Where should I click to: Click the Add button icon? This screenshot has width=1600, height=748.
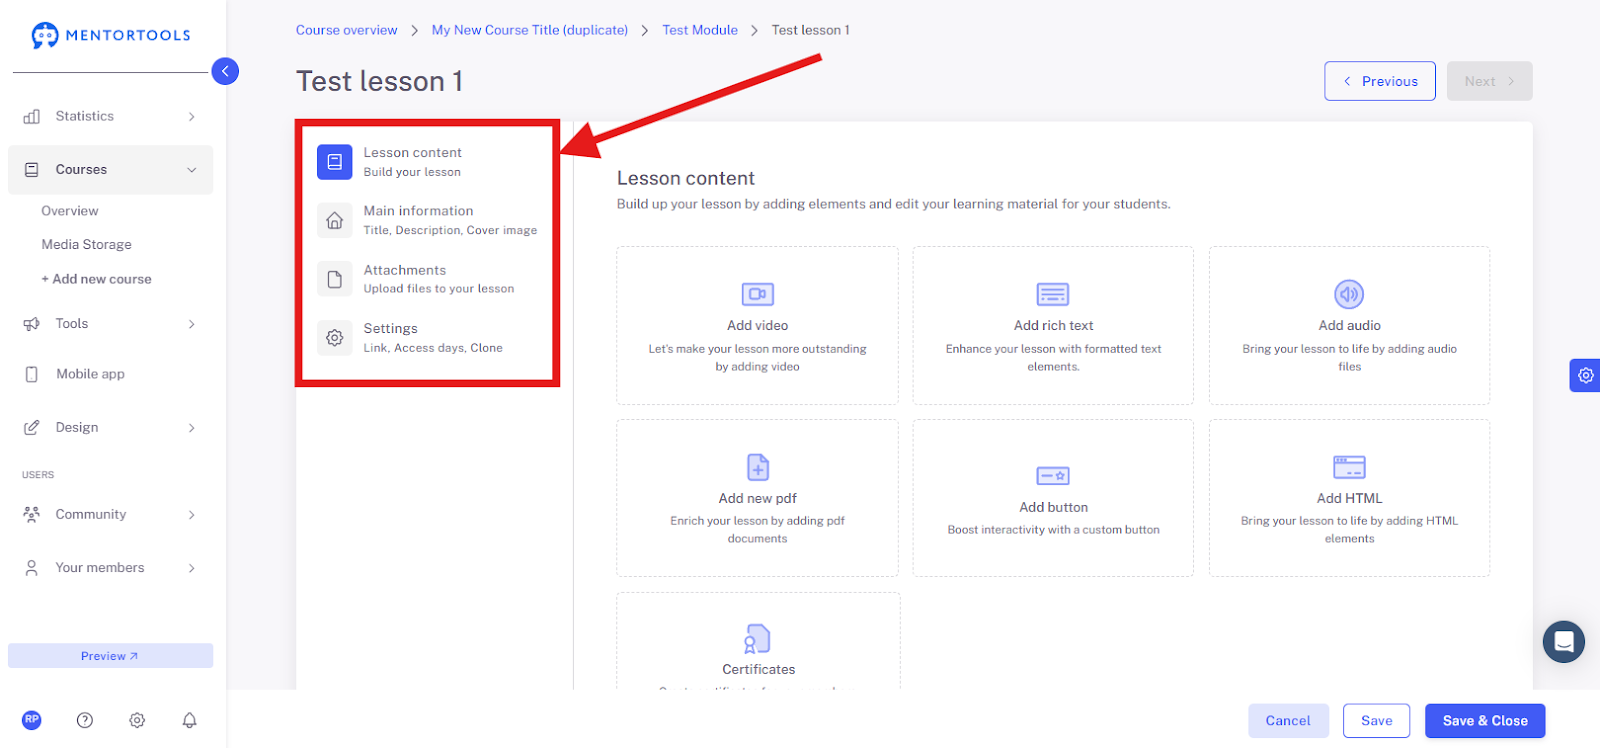pyautogui.click(x=1053, y=476)
